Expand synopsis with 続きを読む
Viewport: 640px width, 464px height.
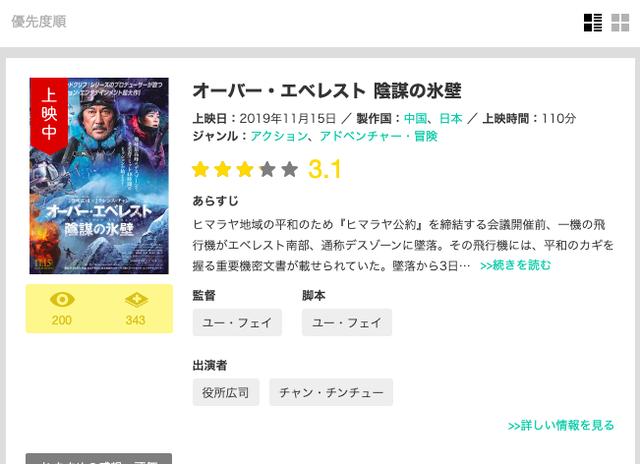515,265
